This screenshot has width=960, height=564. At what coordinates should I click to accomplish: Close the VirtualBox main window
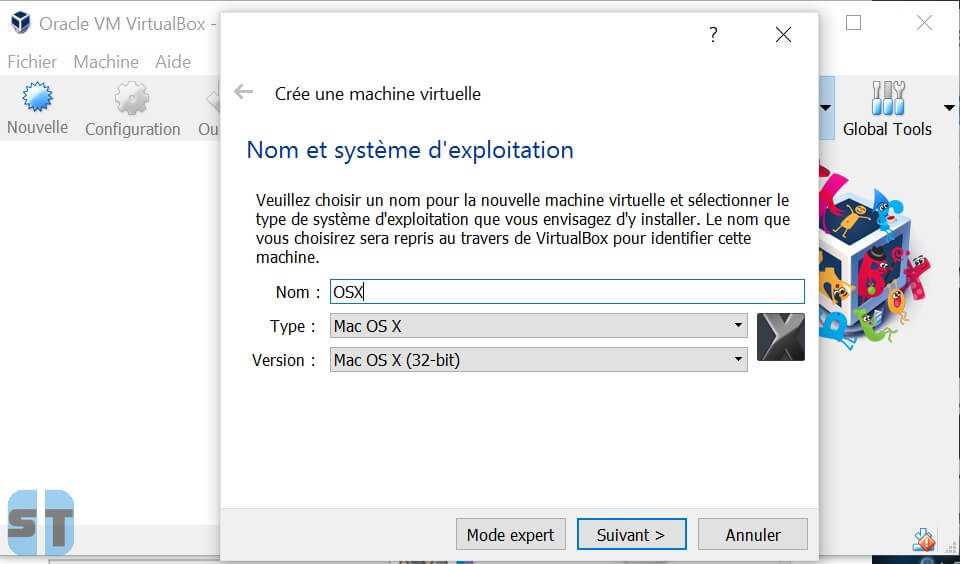tap(924, 23)
